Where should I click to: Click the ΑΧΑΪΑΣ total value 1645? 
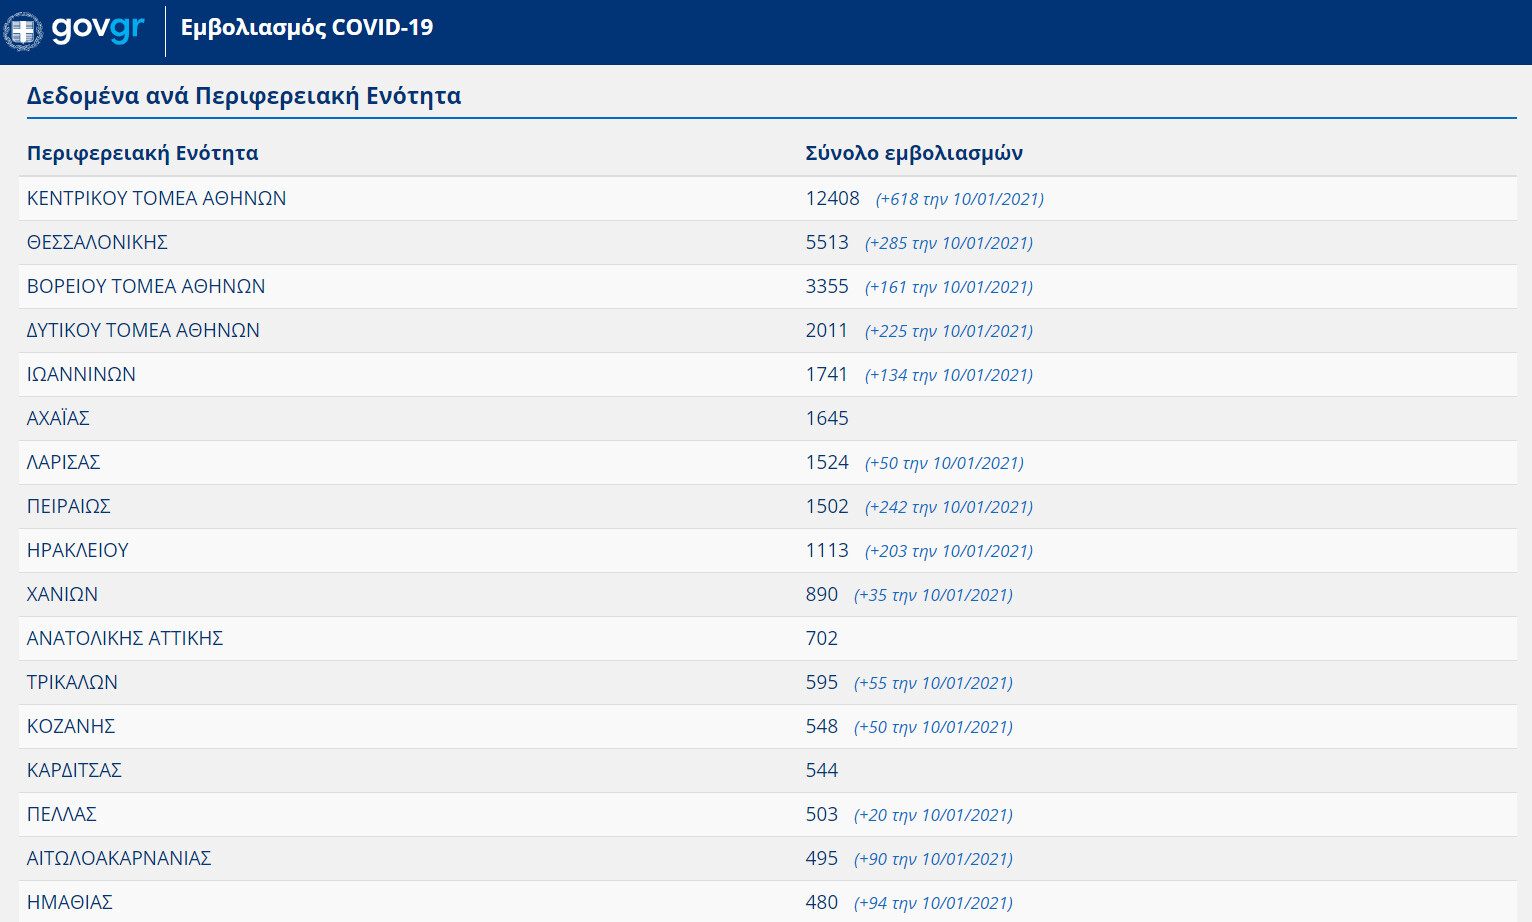[x=826, y=419]
